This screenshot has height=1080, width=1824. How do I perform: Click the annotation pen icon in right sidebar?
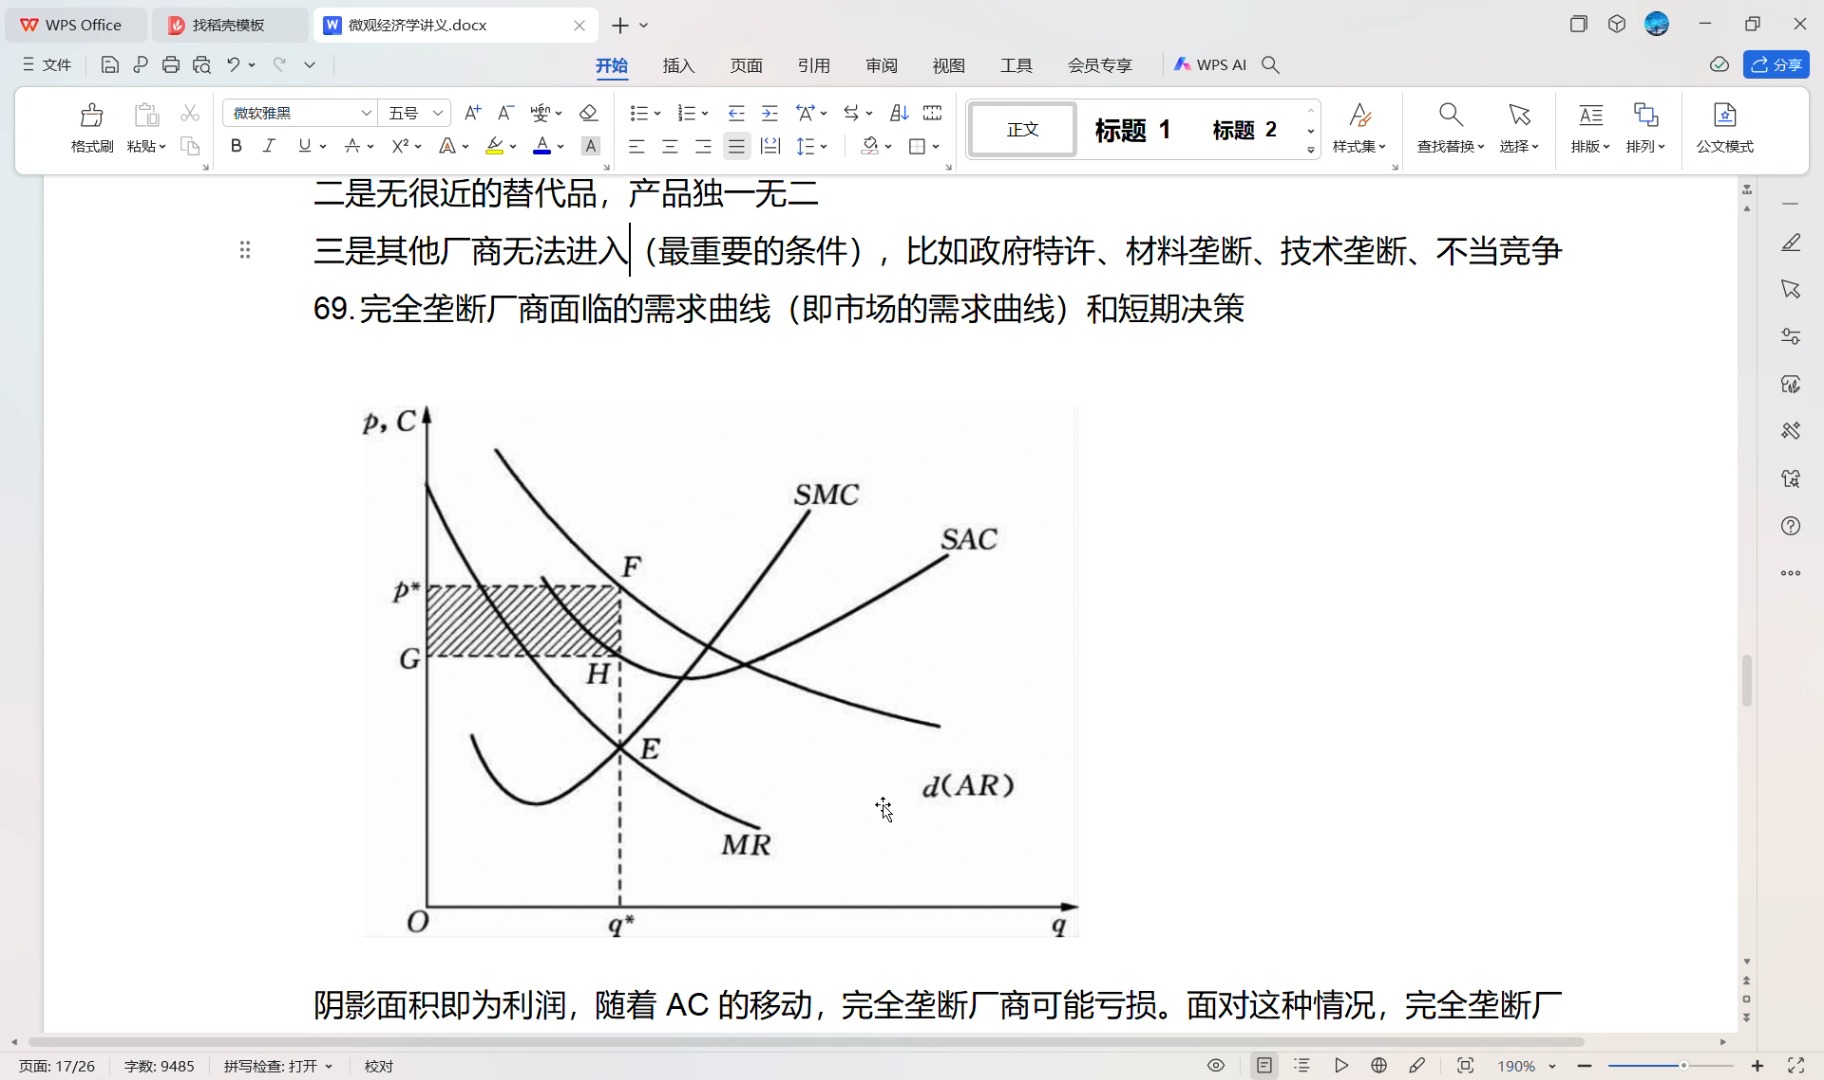tap(1791, 241)
